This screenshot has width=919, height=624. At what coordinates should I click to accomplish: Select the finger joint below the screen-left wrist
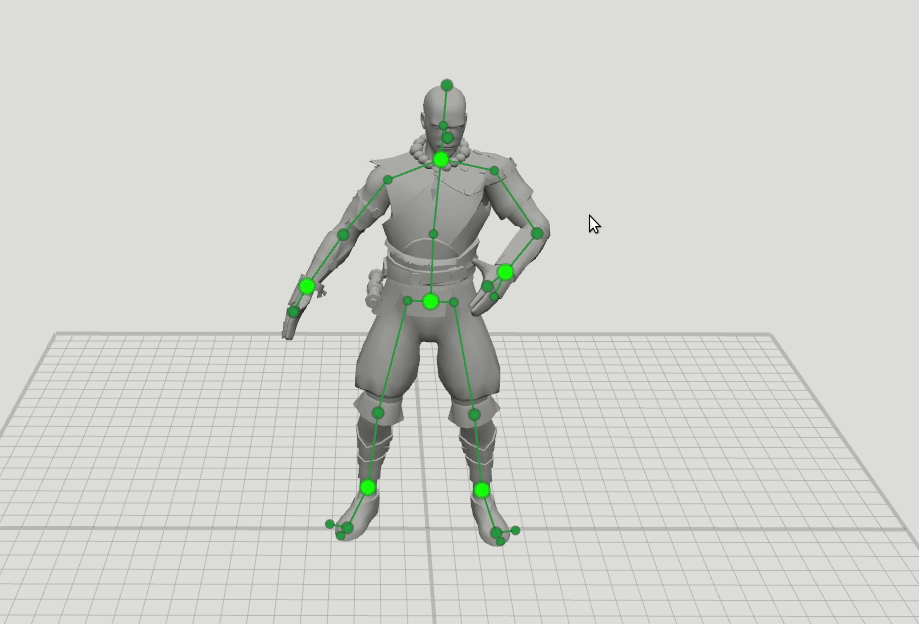(293, 312)
